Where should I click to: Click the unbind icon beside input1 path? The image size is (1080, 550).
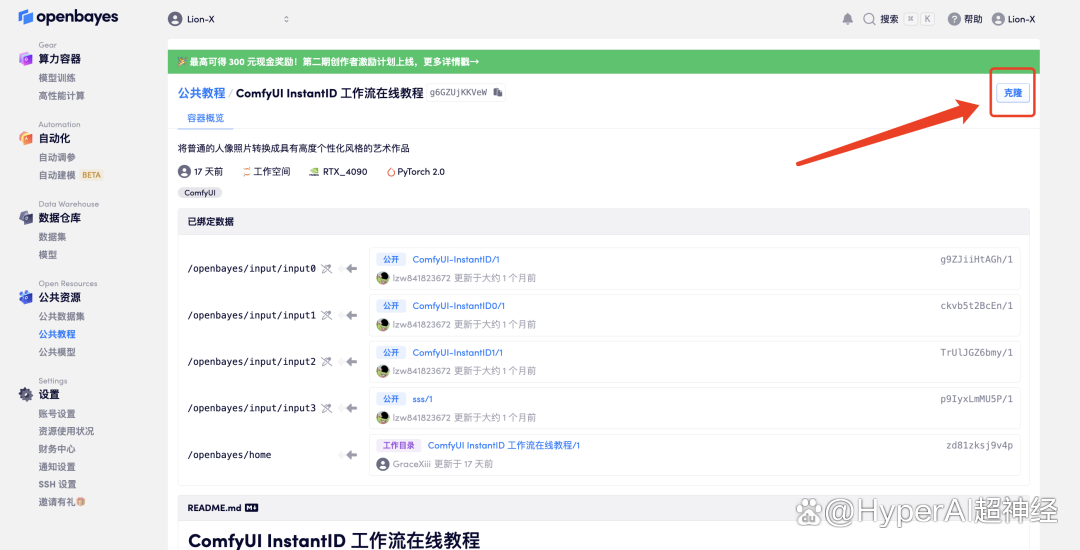326,315
